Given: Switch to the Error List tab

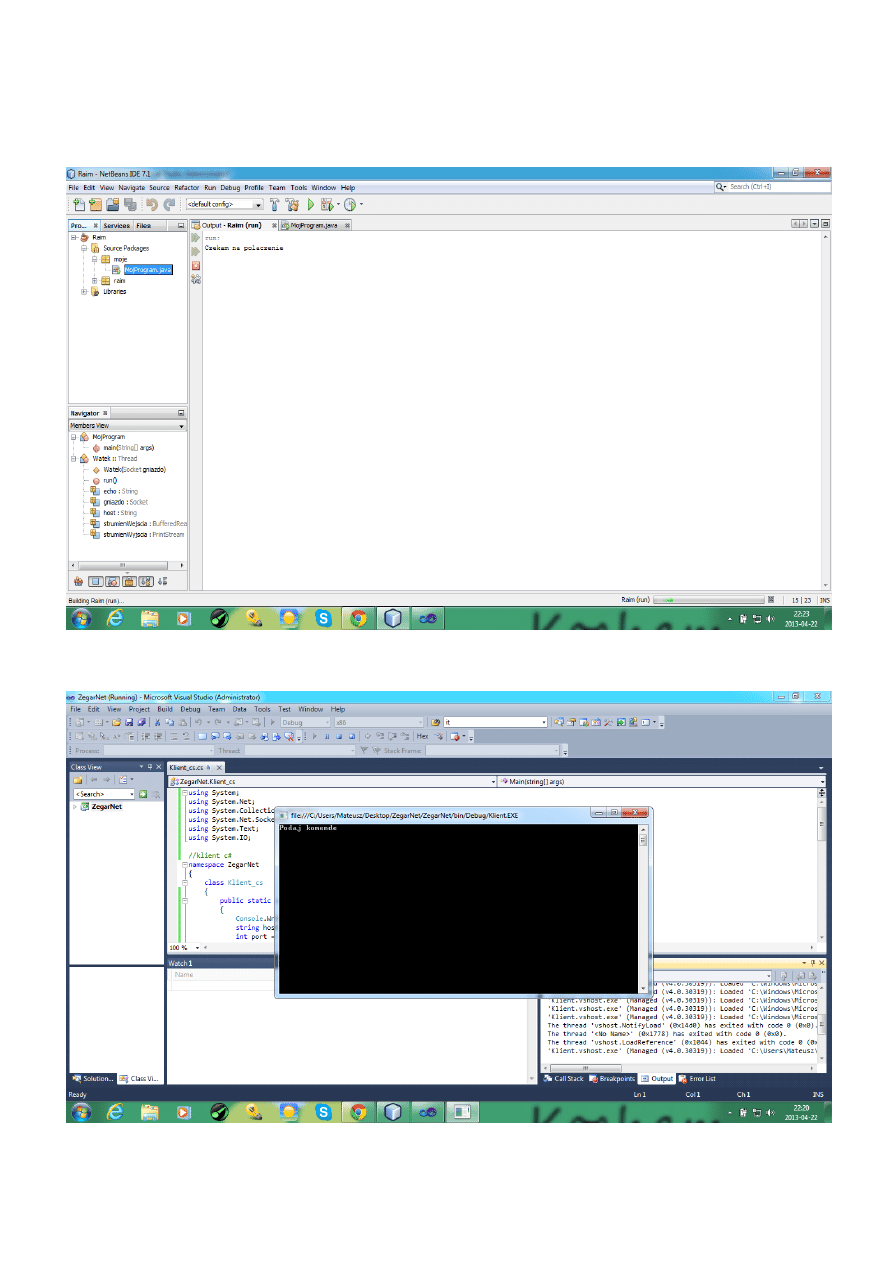Looking at the screenshot, I should coord(699,1079).
